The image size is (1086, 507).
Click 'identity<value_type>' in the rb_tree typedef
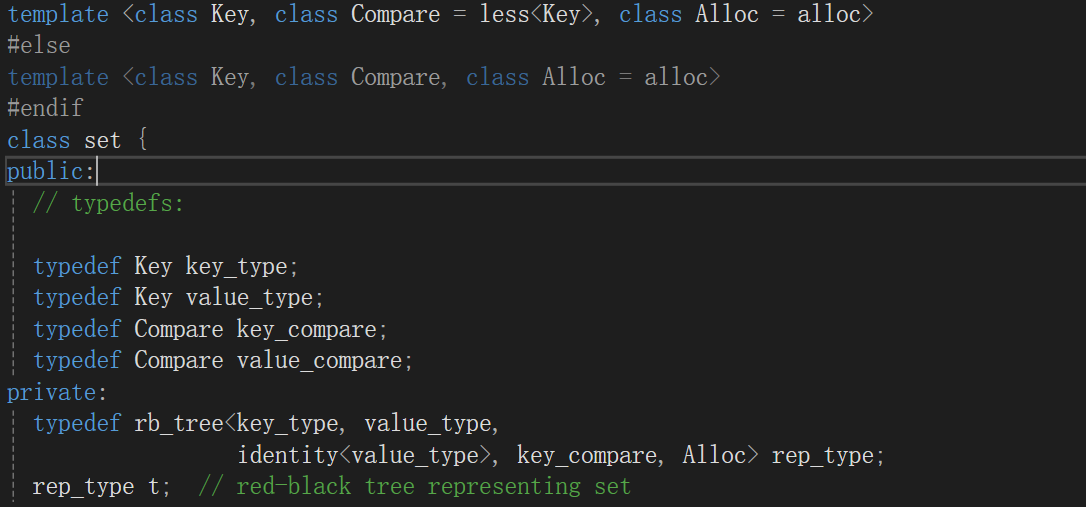click(366, 455)
